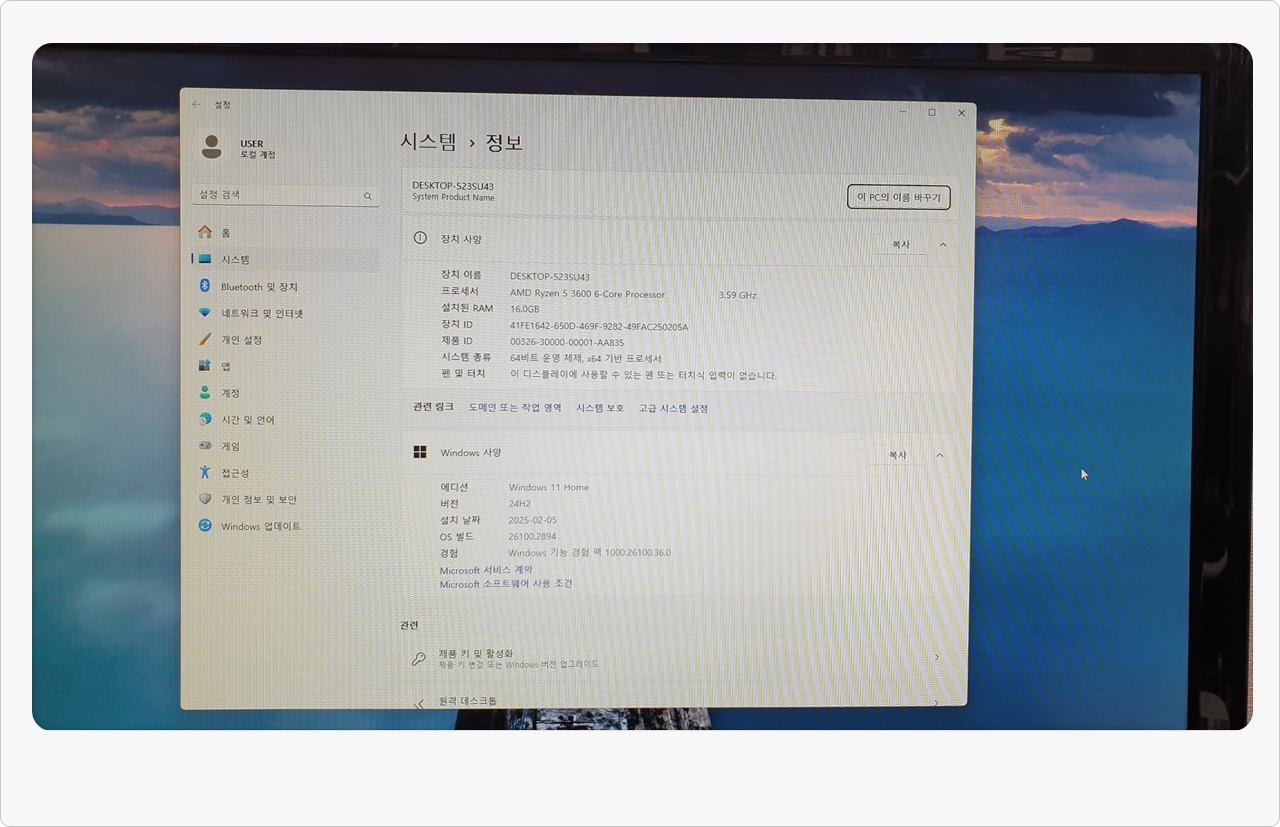Copy Windows specs with 복사 button
The image size is (1280, 827).
coord(897,455)
